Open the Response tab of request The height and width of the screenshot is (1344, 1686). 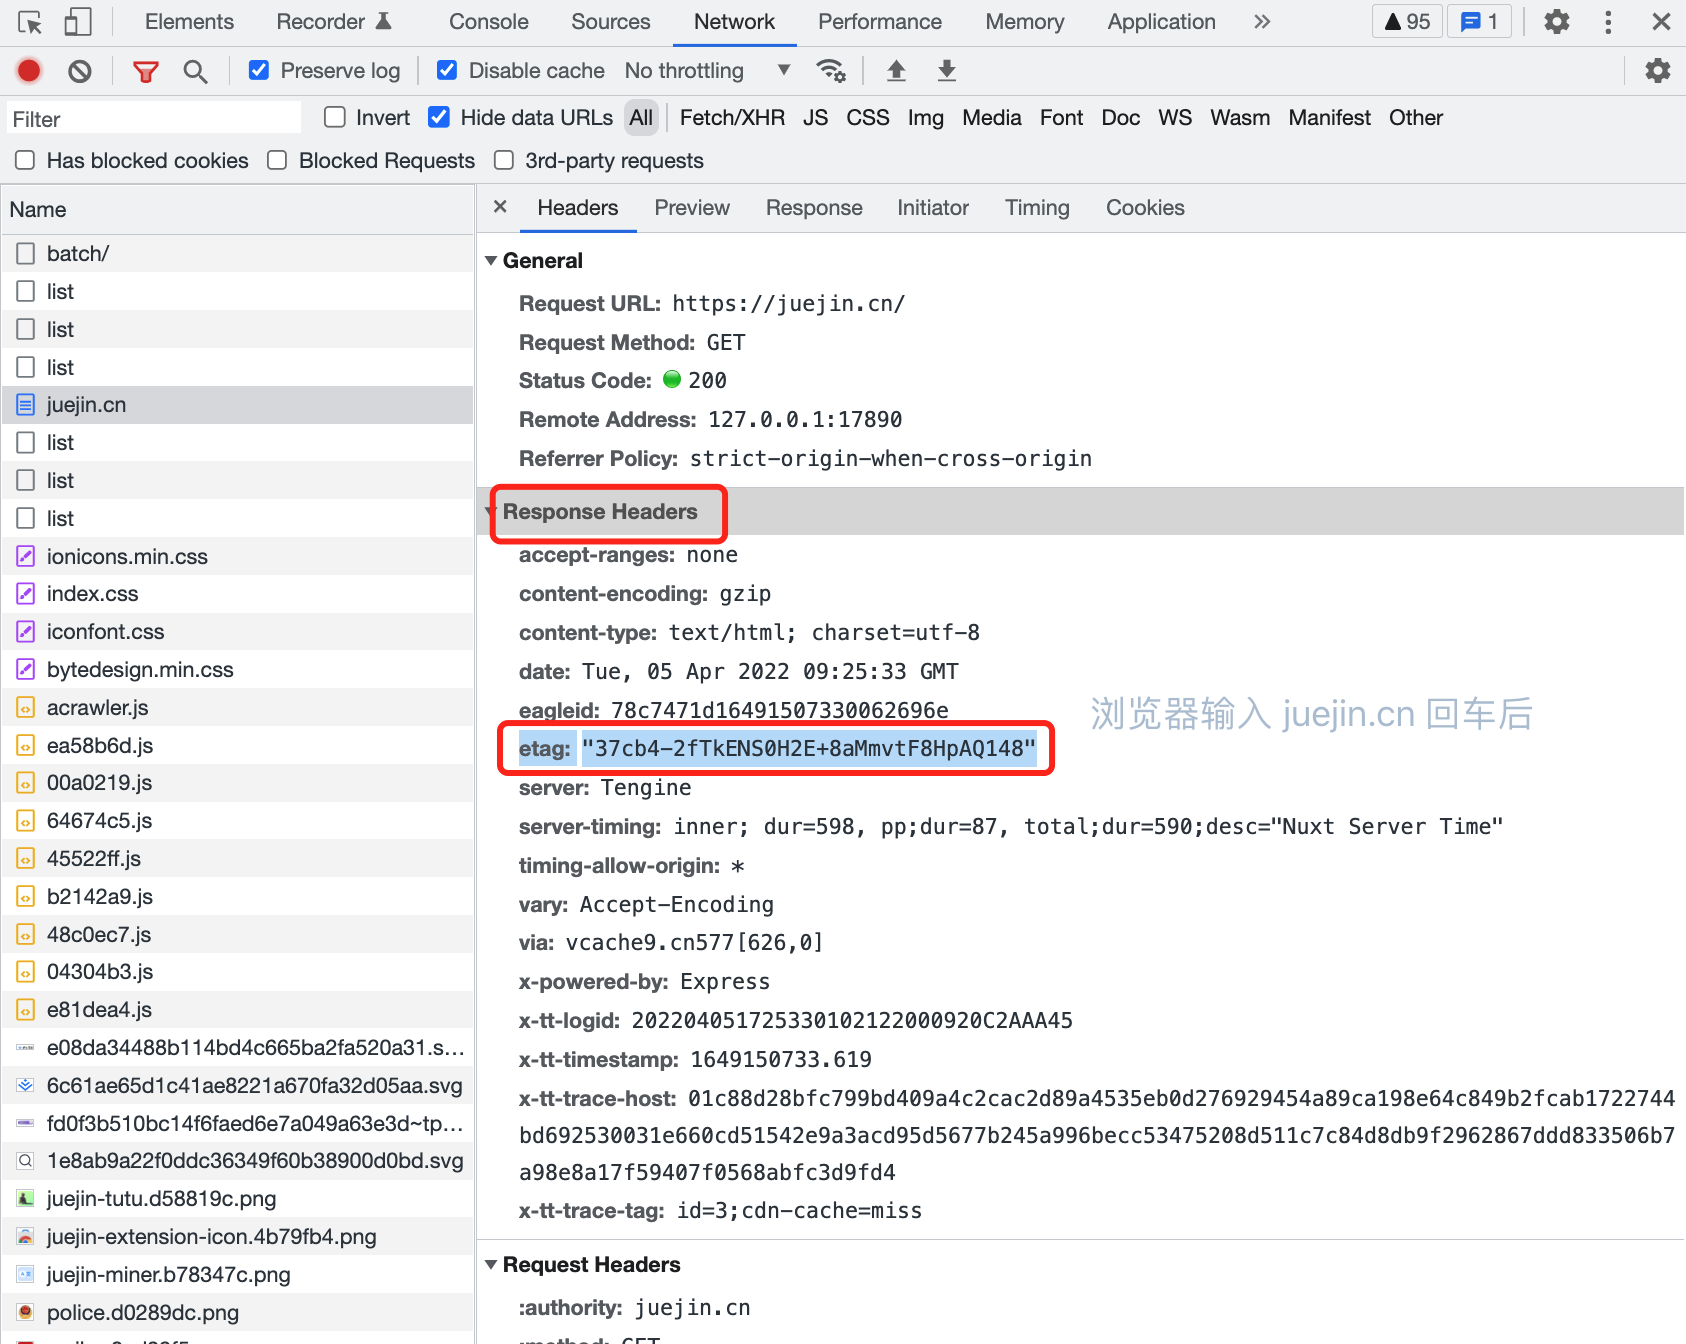(814, 207)
